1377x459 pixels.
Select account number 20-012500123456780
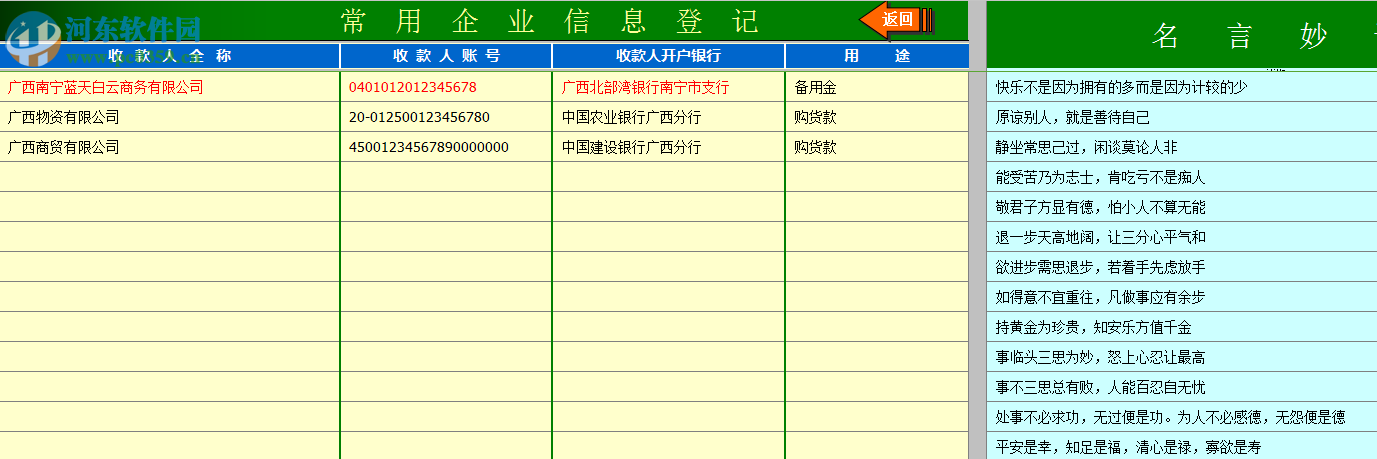pyautogui.click(x=446, y=117)
